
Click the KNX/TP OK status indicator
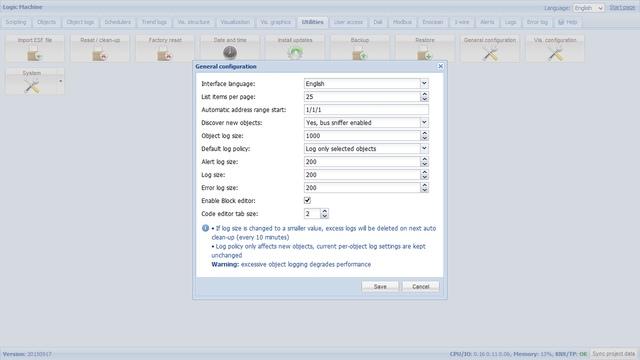click(571, 354)
